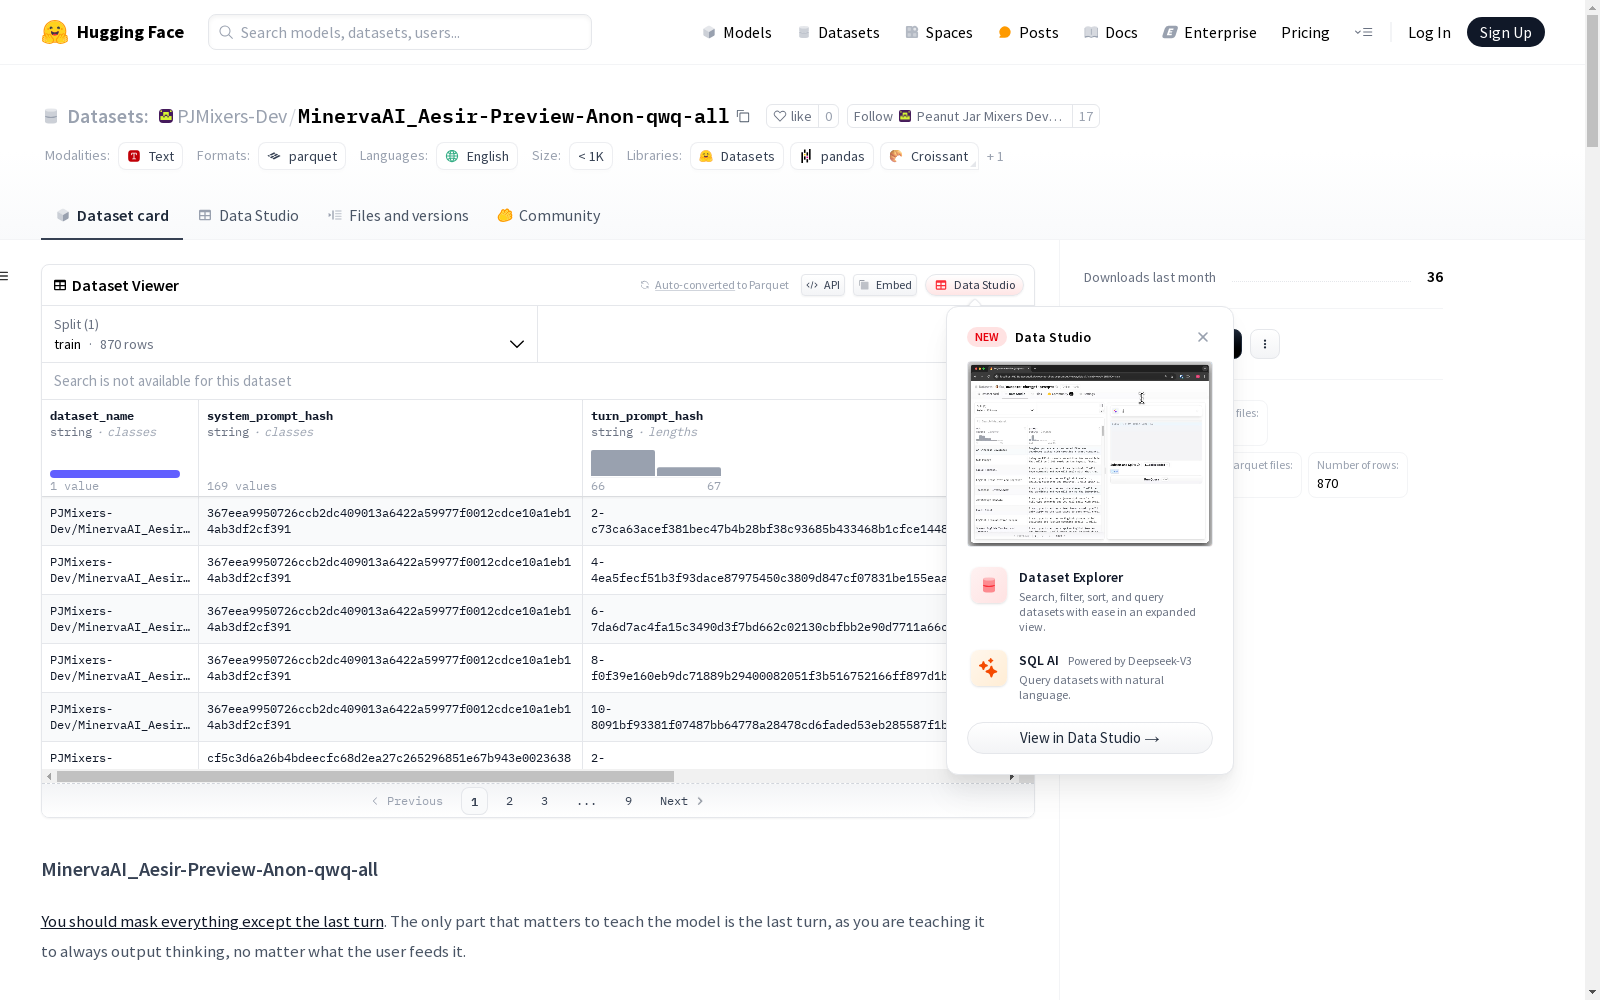
Task: Click the underlined mask-everything link text
Action: [x=212, y=922]
